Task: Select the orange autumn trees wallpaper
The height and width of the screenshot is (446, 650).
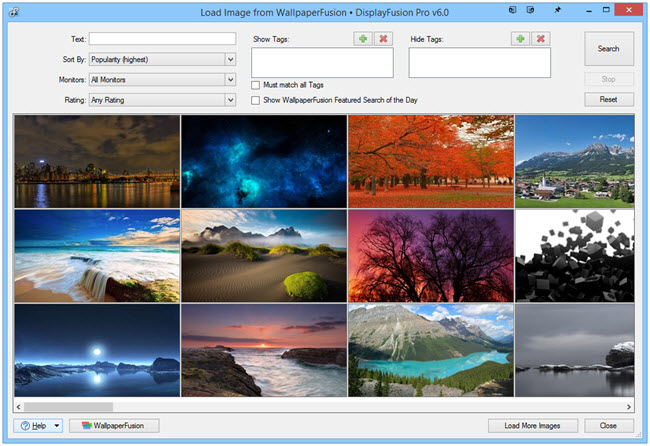Action: tap(431, 161)
